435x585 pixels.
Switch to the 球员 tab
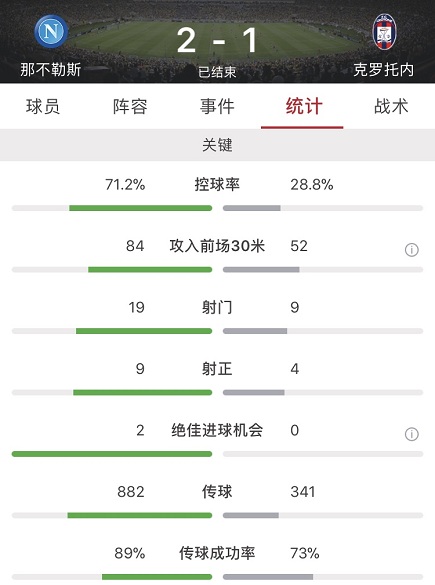point(43,106)
